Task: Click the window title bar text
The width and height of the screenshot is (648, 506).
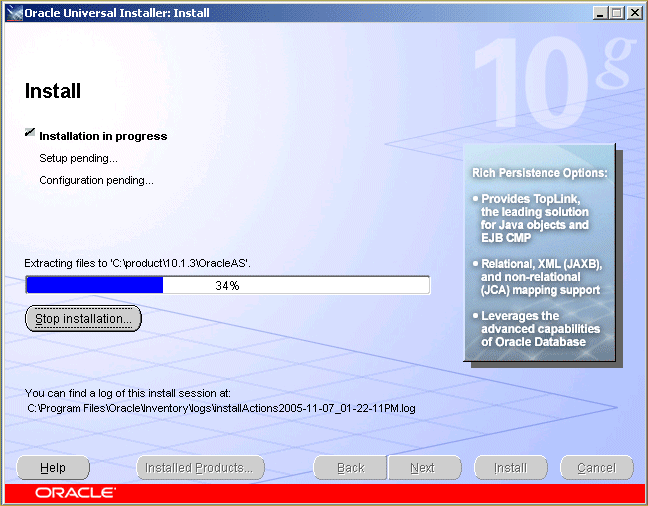Action: pyautogui.click(x=117, y=13)
